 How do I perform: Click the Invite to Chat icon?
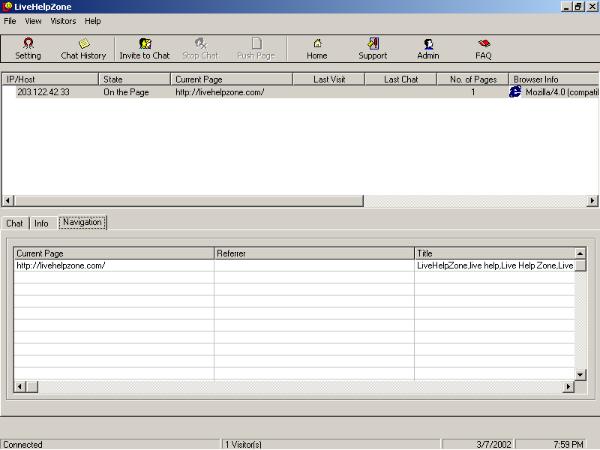145,49
